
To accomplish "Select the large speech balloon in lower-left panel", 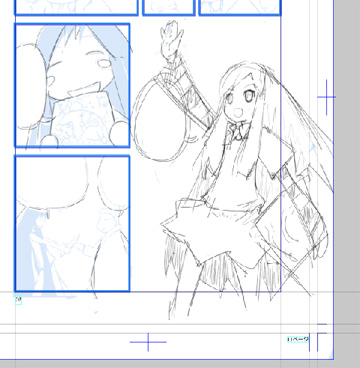I will (x=53, y=182).
